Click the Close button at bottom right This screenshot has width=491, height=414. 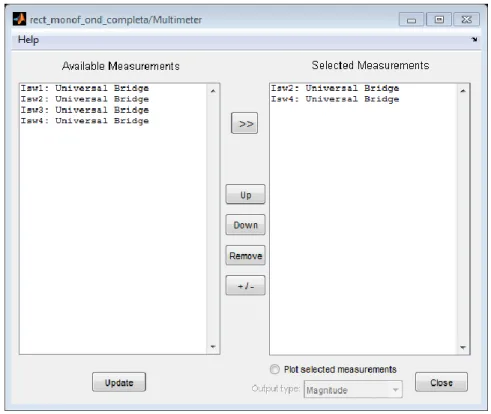pyautogui.click(x=441, y=382)
